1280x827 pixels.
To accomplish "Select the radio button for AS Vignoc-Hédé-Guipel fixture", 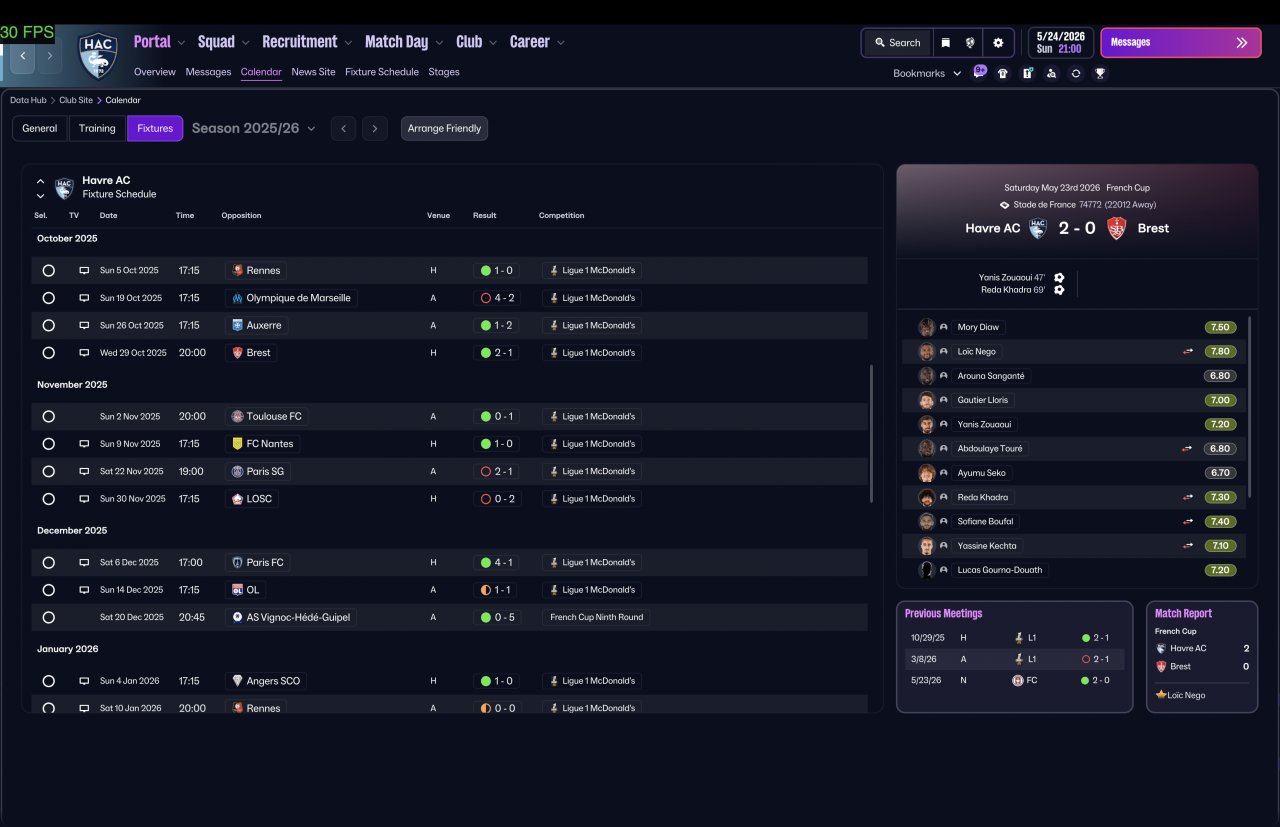I will pos(48,617).
